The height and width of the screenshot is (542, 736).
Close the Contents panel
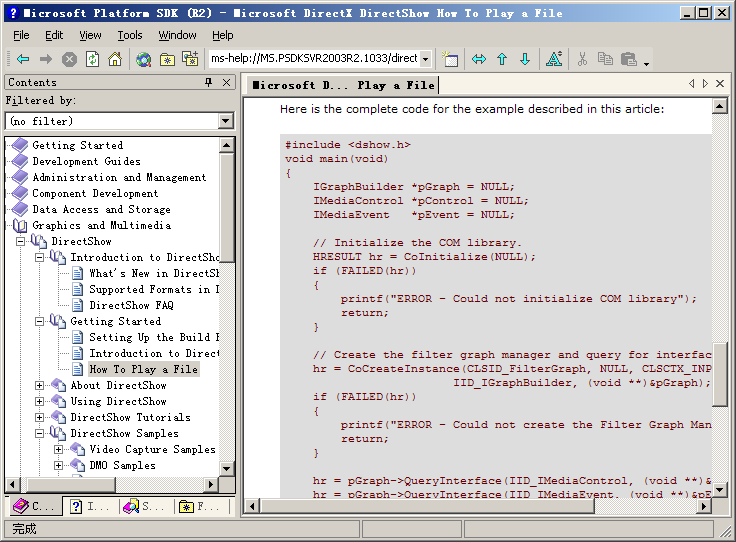click(227, 83)
